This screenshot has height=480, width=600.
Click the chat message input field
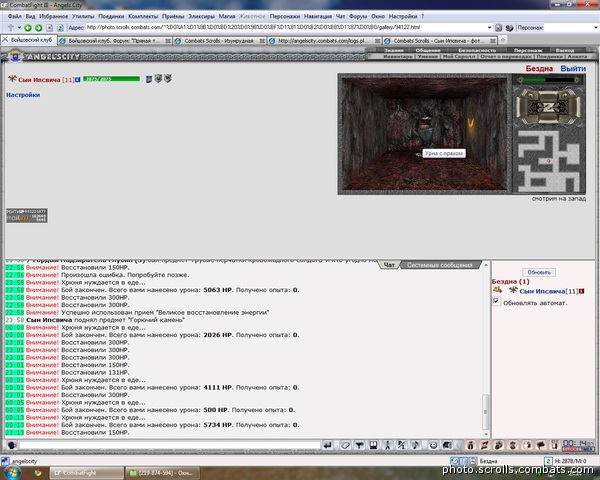170,445
